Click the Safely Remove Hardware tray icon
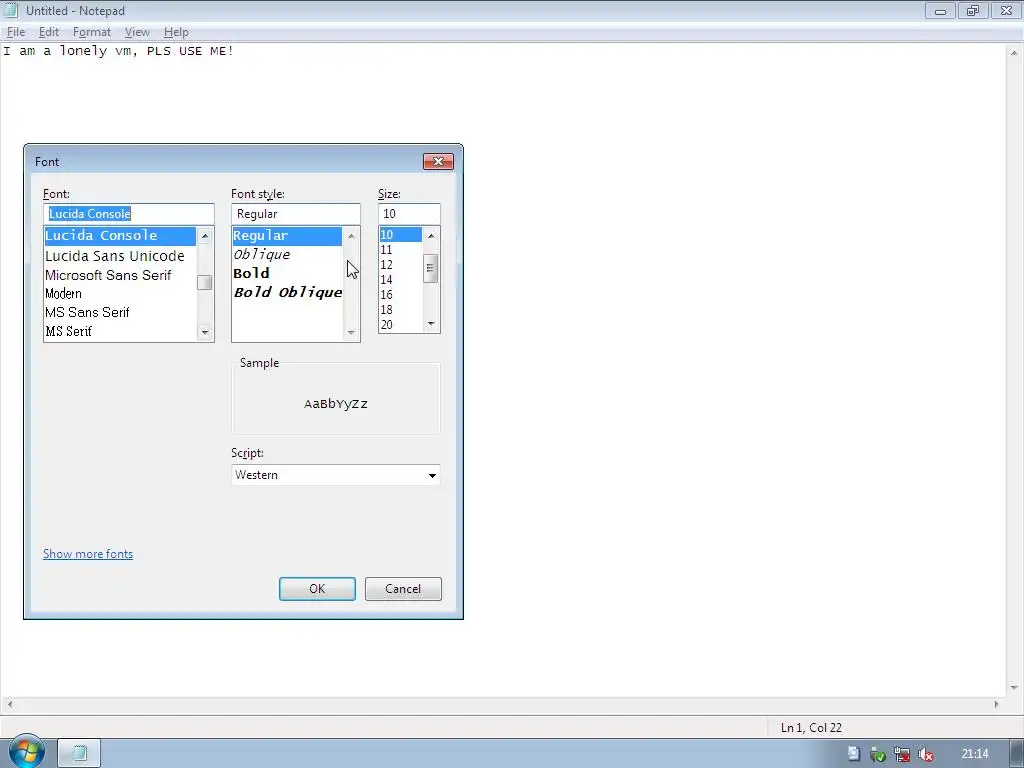This screenshot has height=768, width=1024. tap(878, 754)
